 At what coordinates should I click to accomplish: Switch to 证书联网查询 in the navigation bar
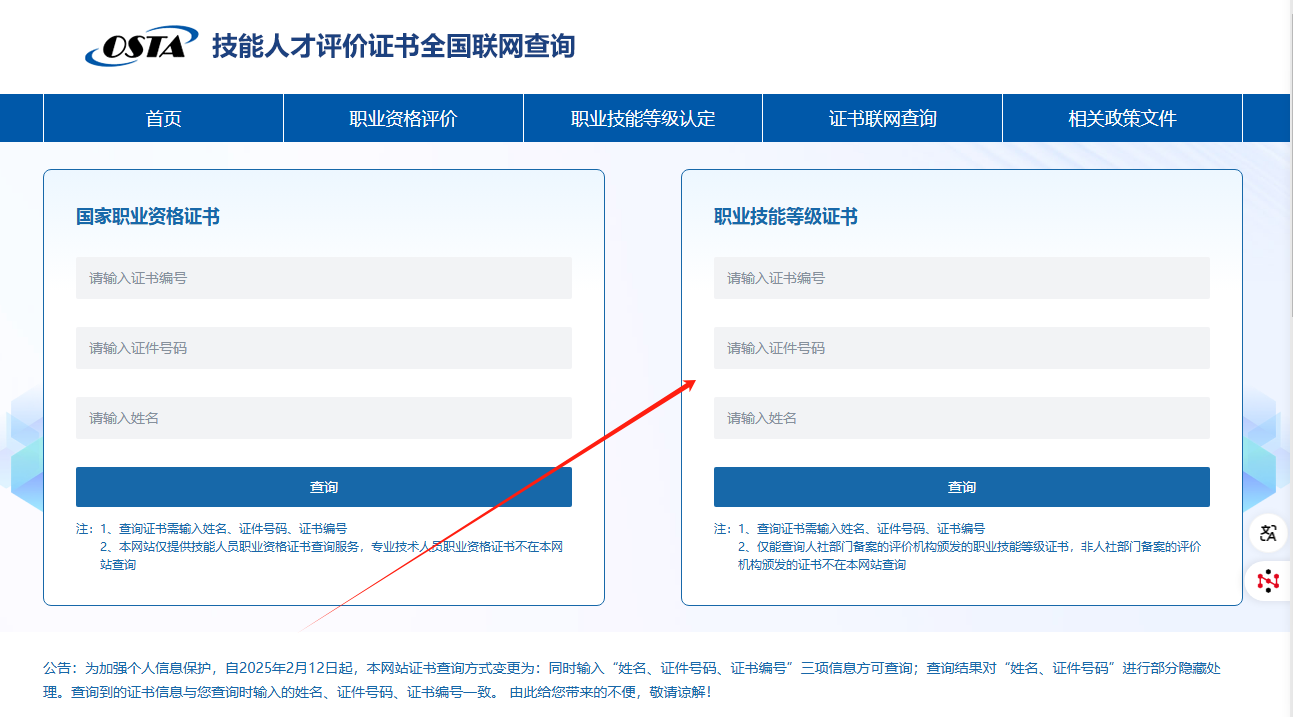tap(882, 119)
